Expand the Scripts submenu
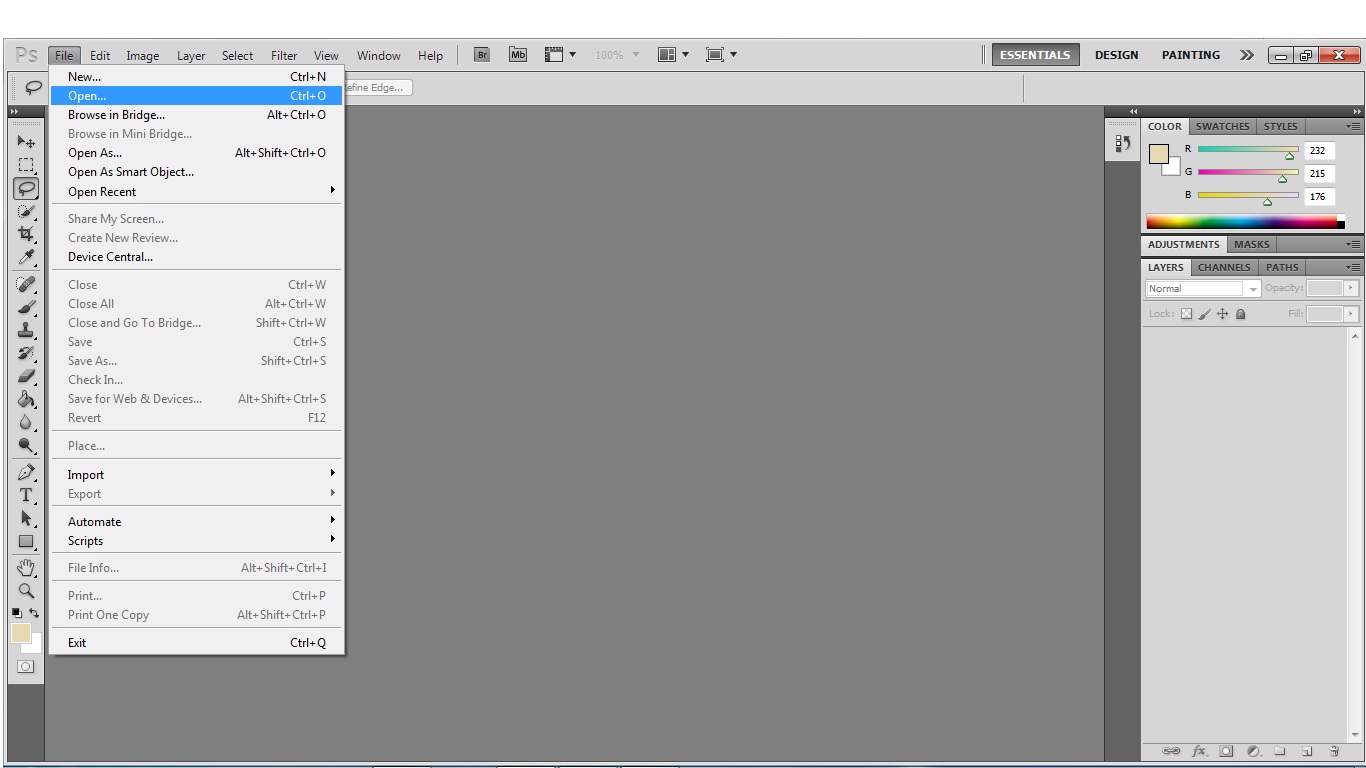1366x768 pixels. point(197,541)
